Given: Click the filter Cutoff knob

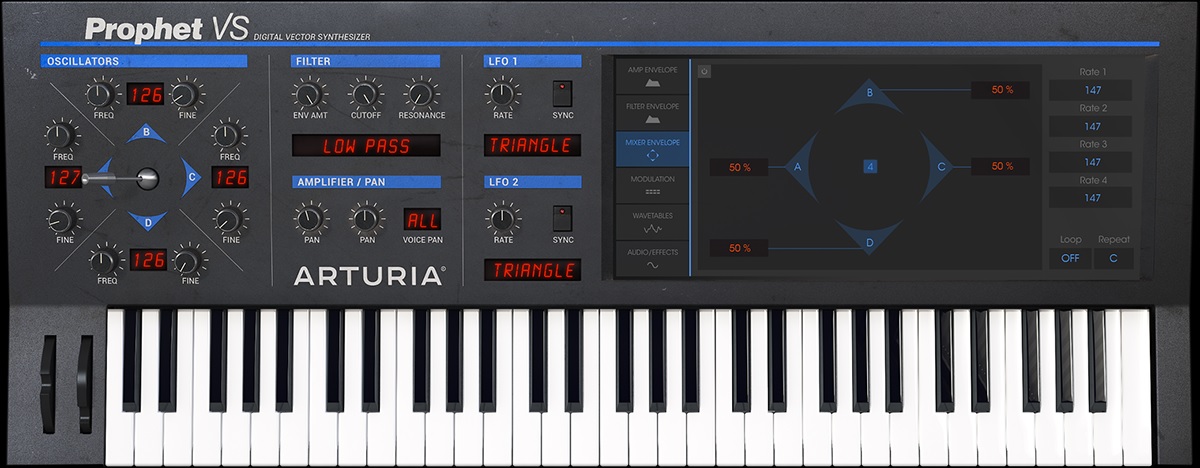Looking at the screenshot, I should point(365,95).
